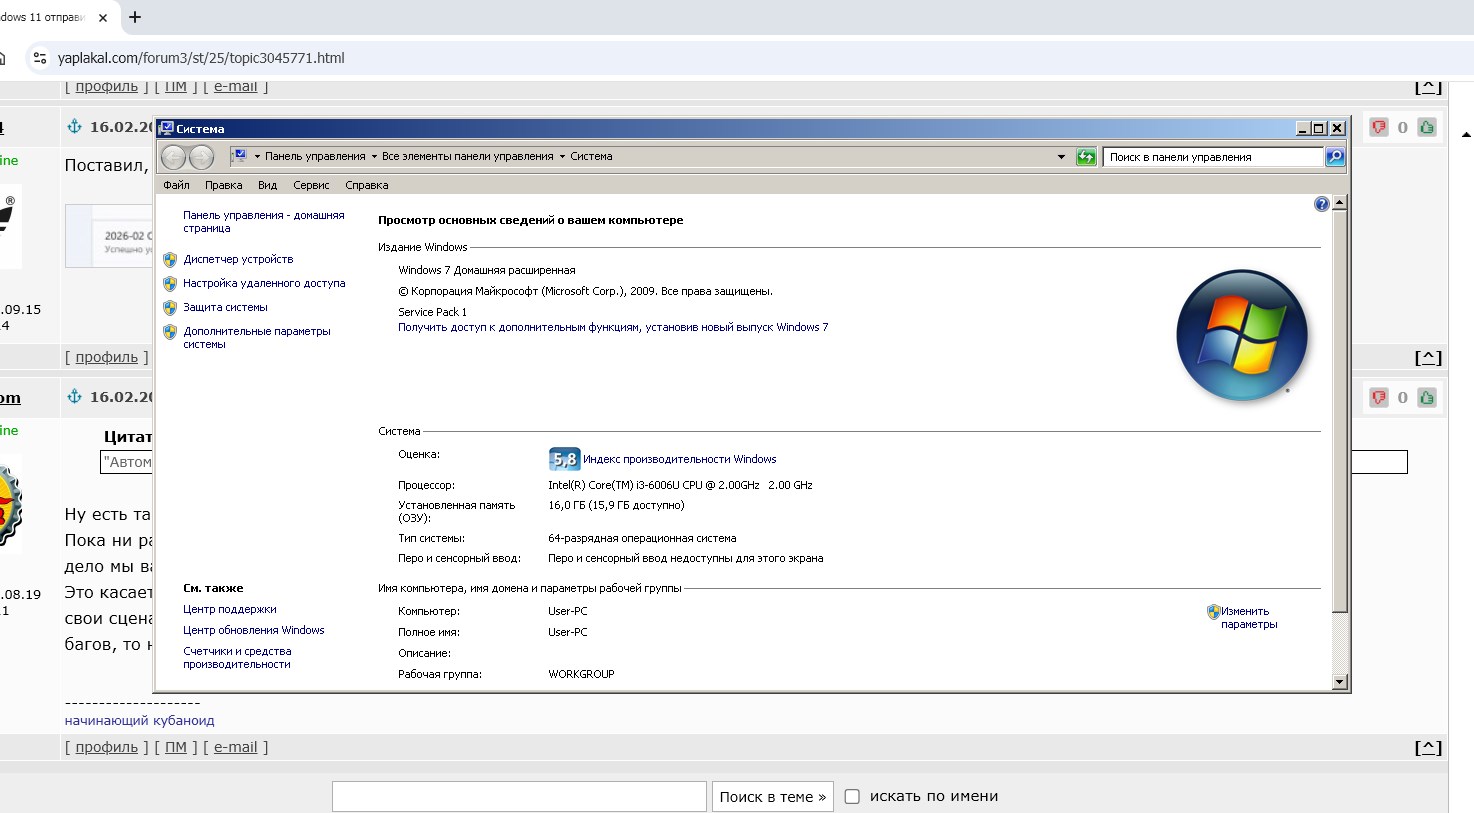
Task: Click the scroll-down arrow in the Система window
Action: [1340, 682]
